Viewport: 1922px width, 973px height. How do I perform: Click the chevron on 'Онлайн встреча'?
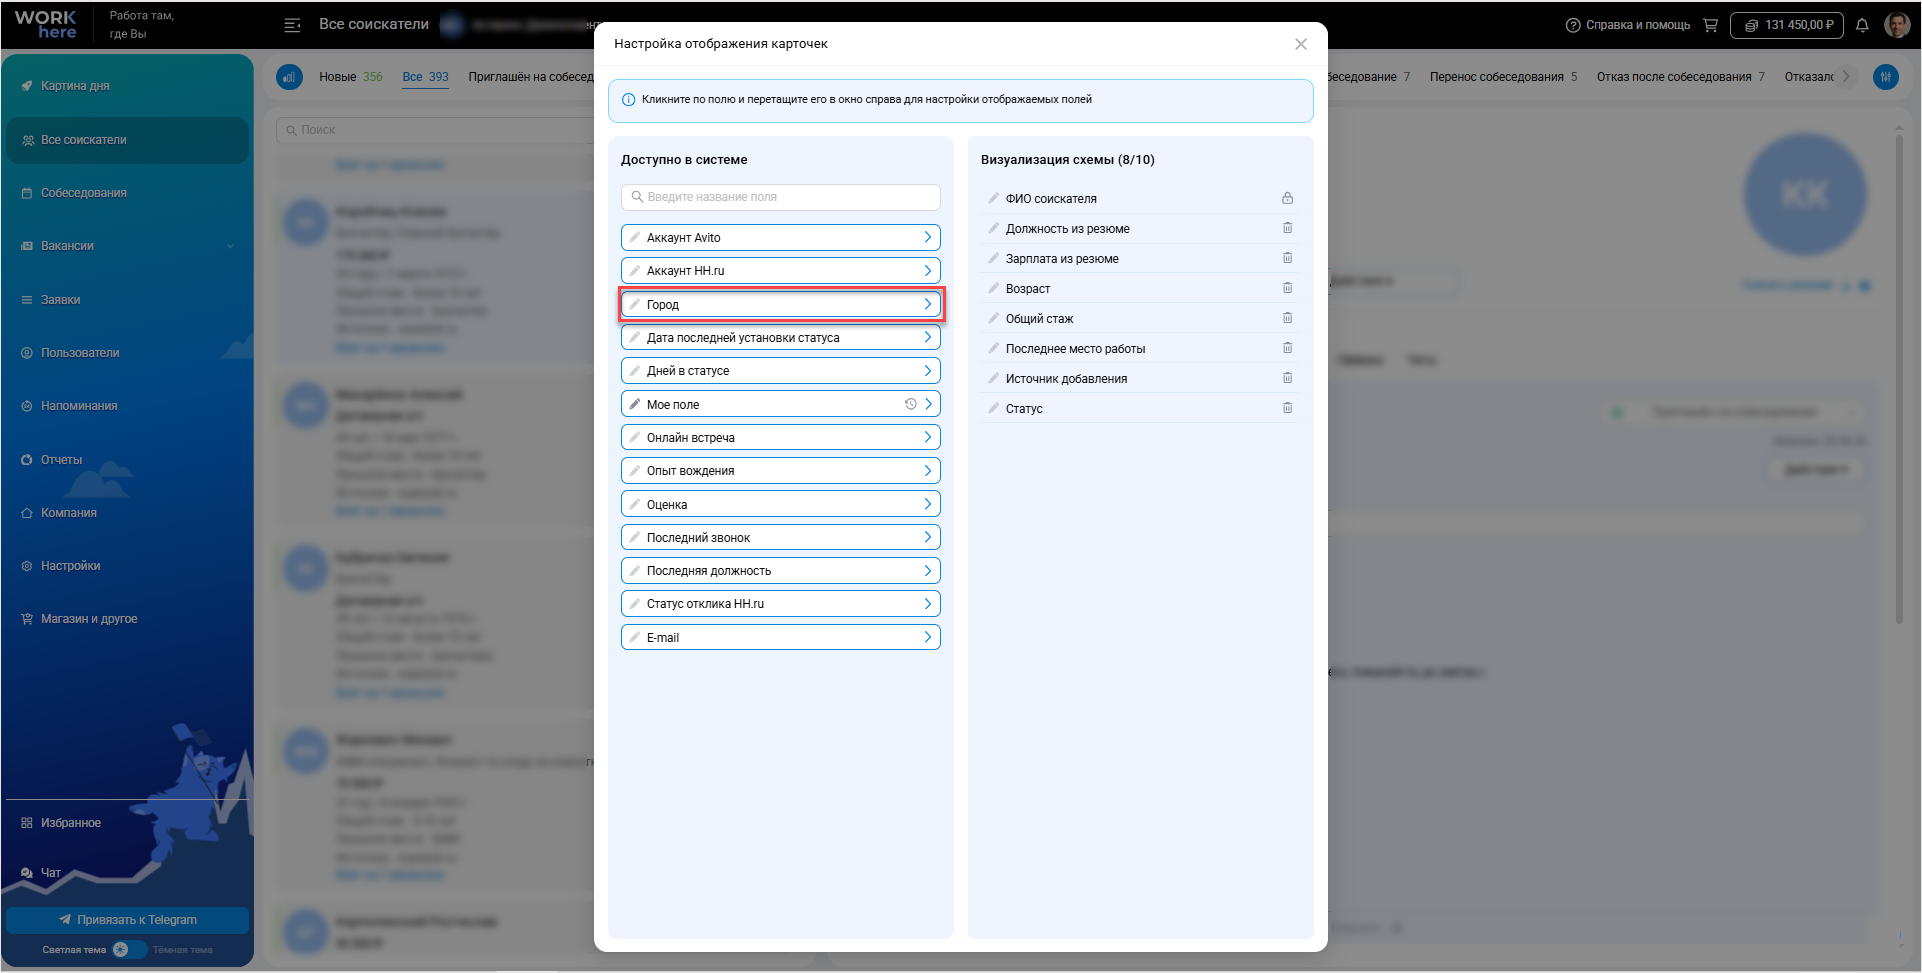tap(928, 437)
